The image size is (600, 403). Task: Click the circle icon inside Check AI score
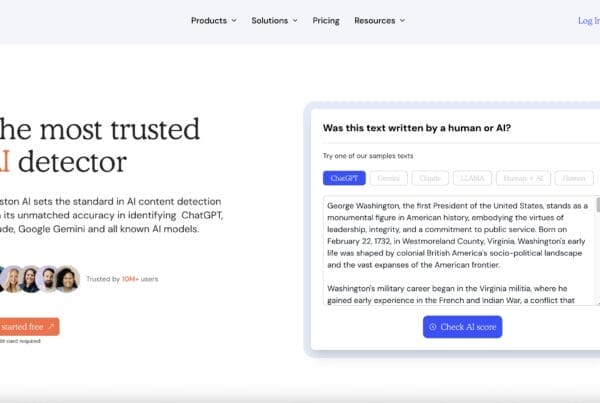433,327
